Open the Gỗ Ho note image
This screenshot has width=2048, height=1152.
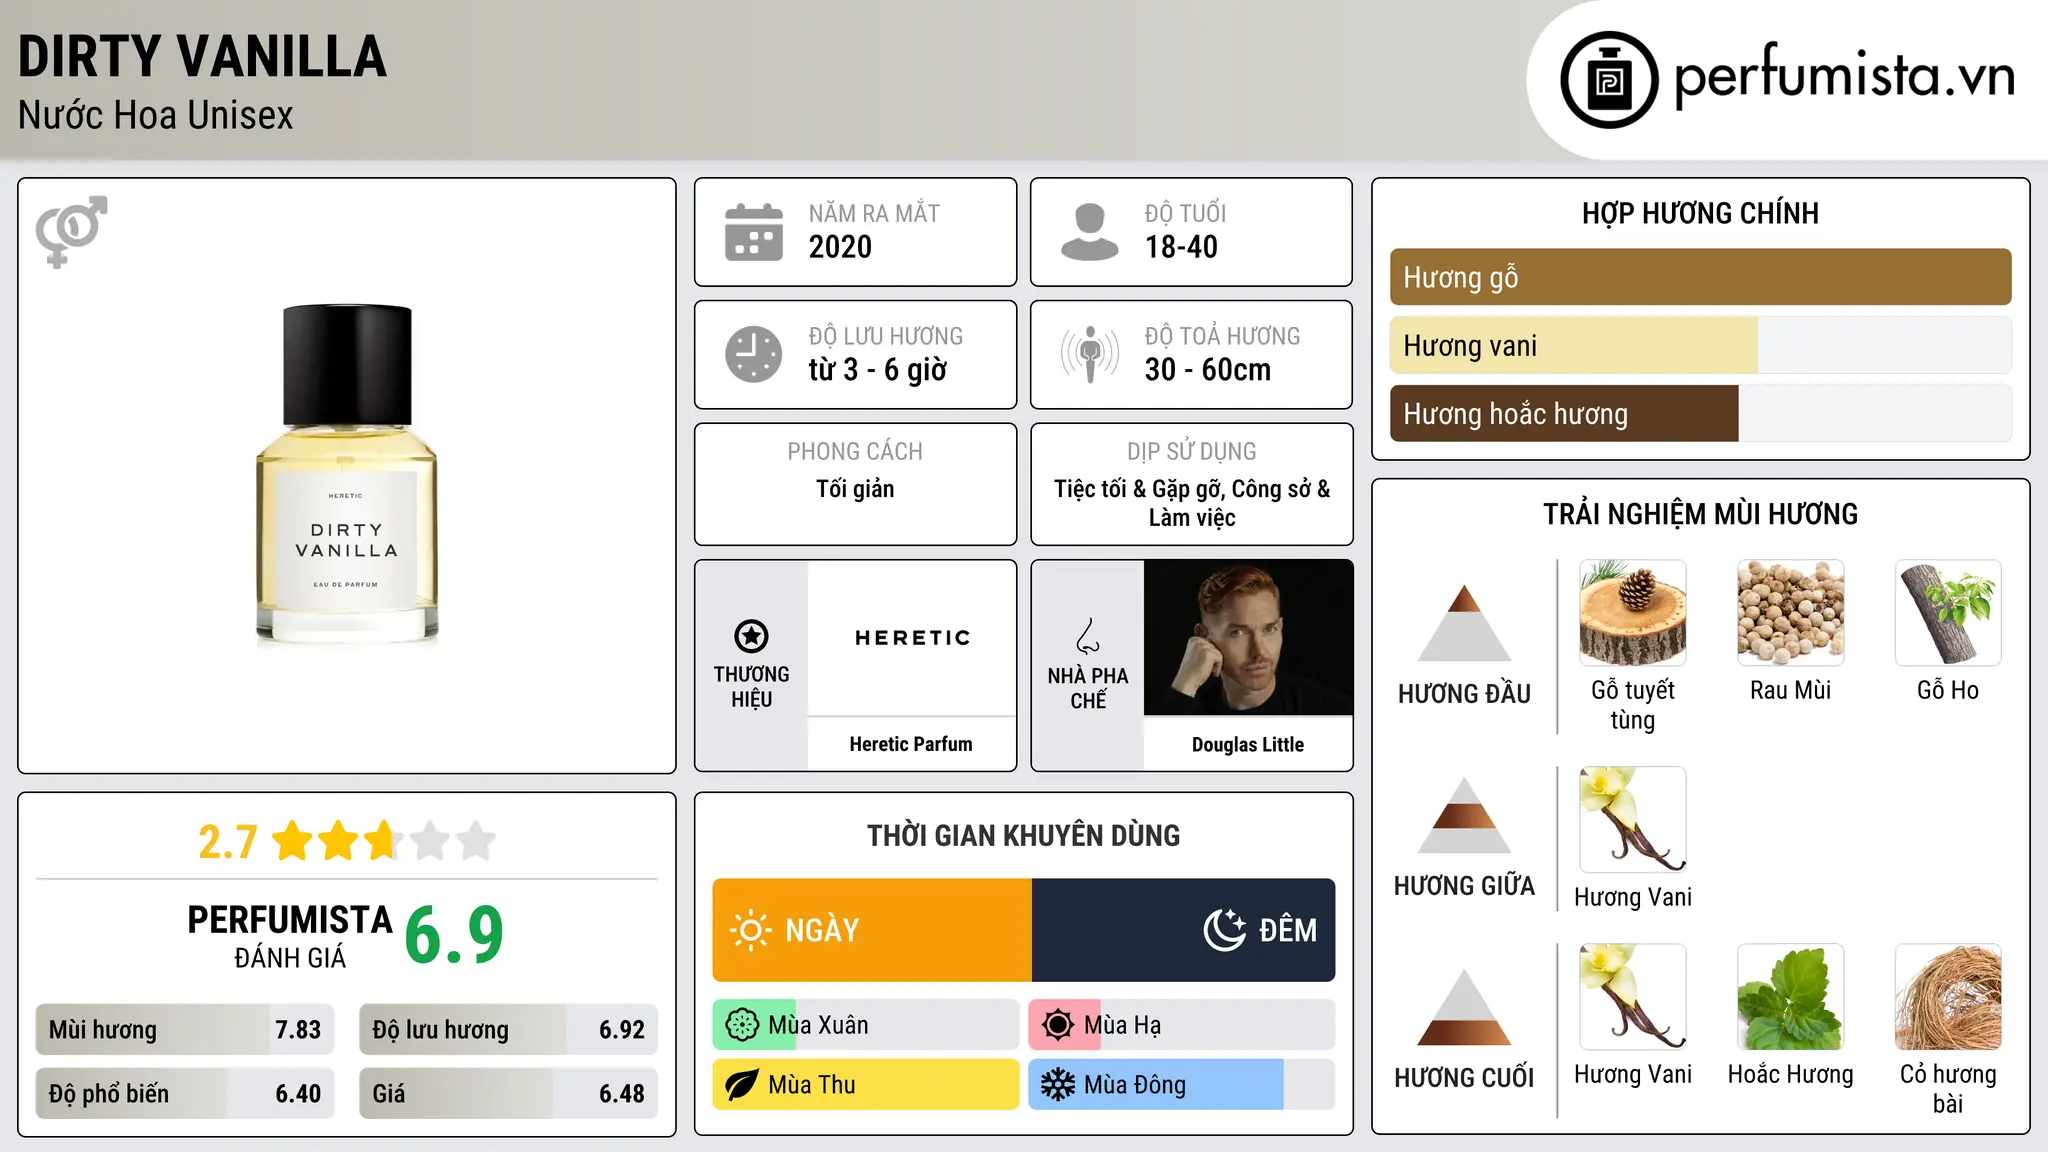tap(1948, 613)
